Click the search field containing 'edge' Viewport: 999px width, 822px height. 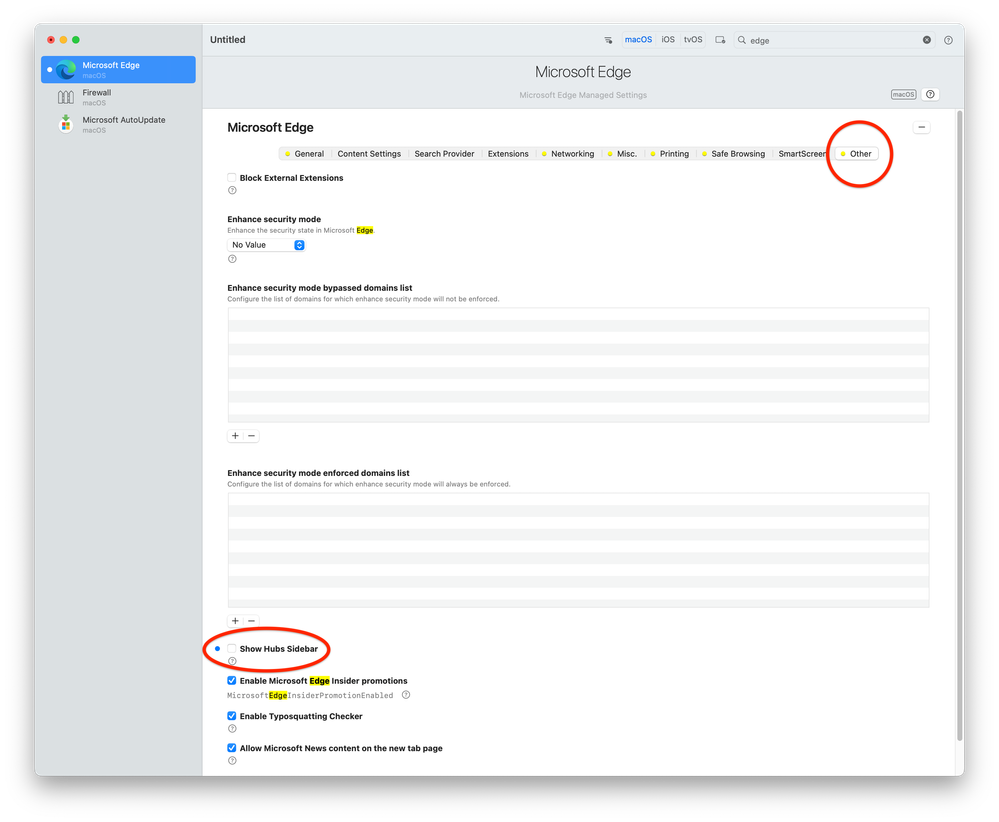[833, 40]
